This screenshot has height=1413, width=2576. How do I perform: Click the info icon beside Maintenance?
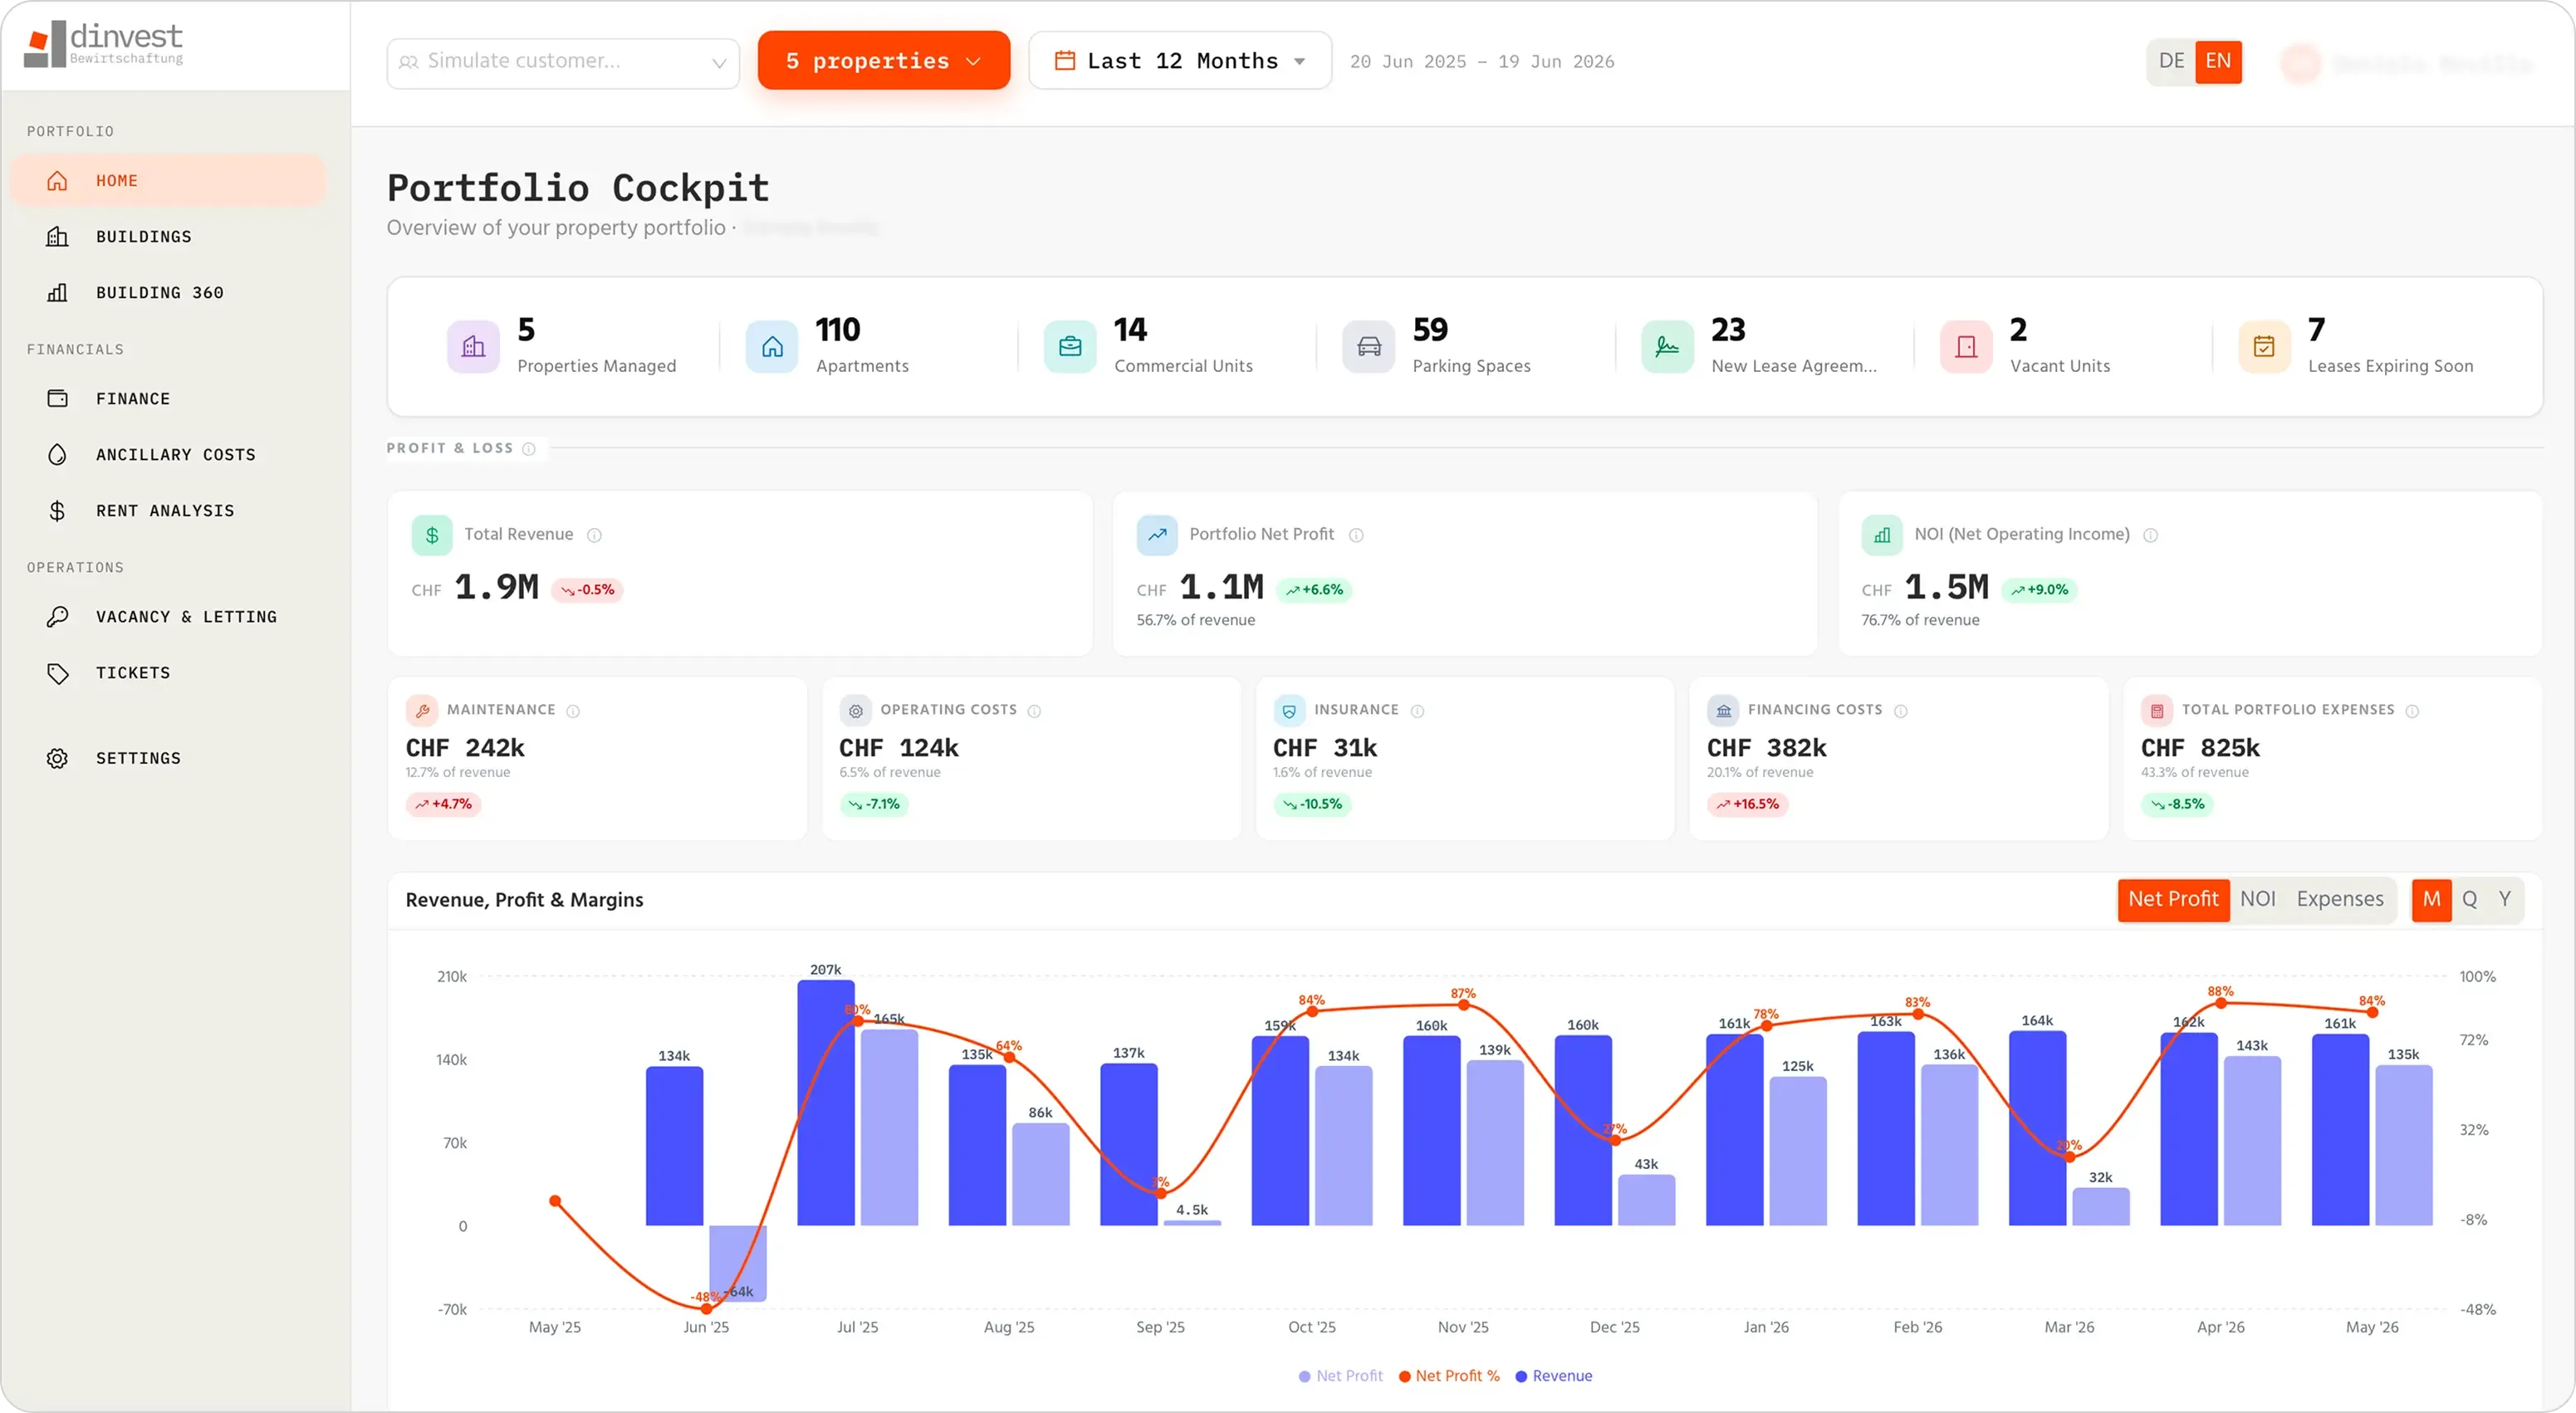[x=573, y=711]
